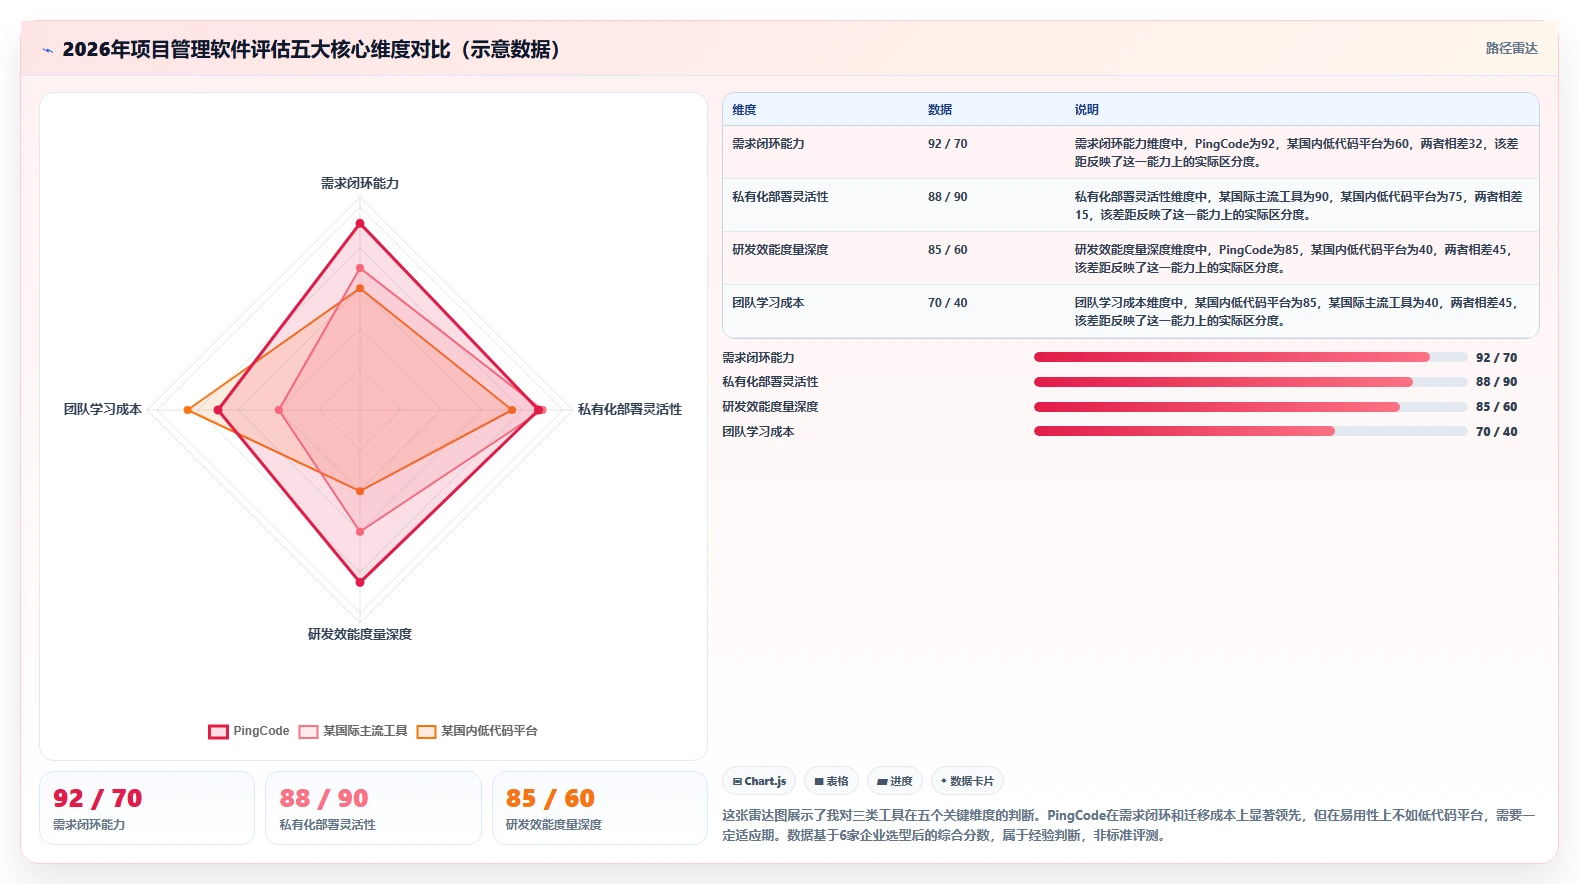Click PingCode's bottom 研发效能度量深度 radar point

click(x=360, y=581)
